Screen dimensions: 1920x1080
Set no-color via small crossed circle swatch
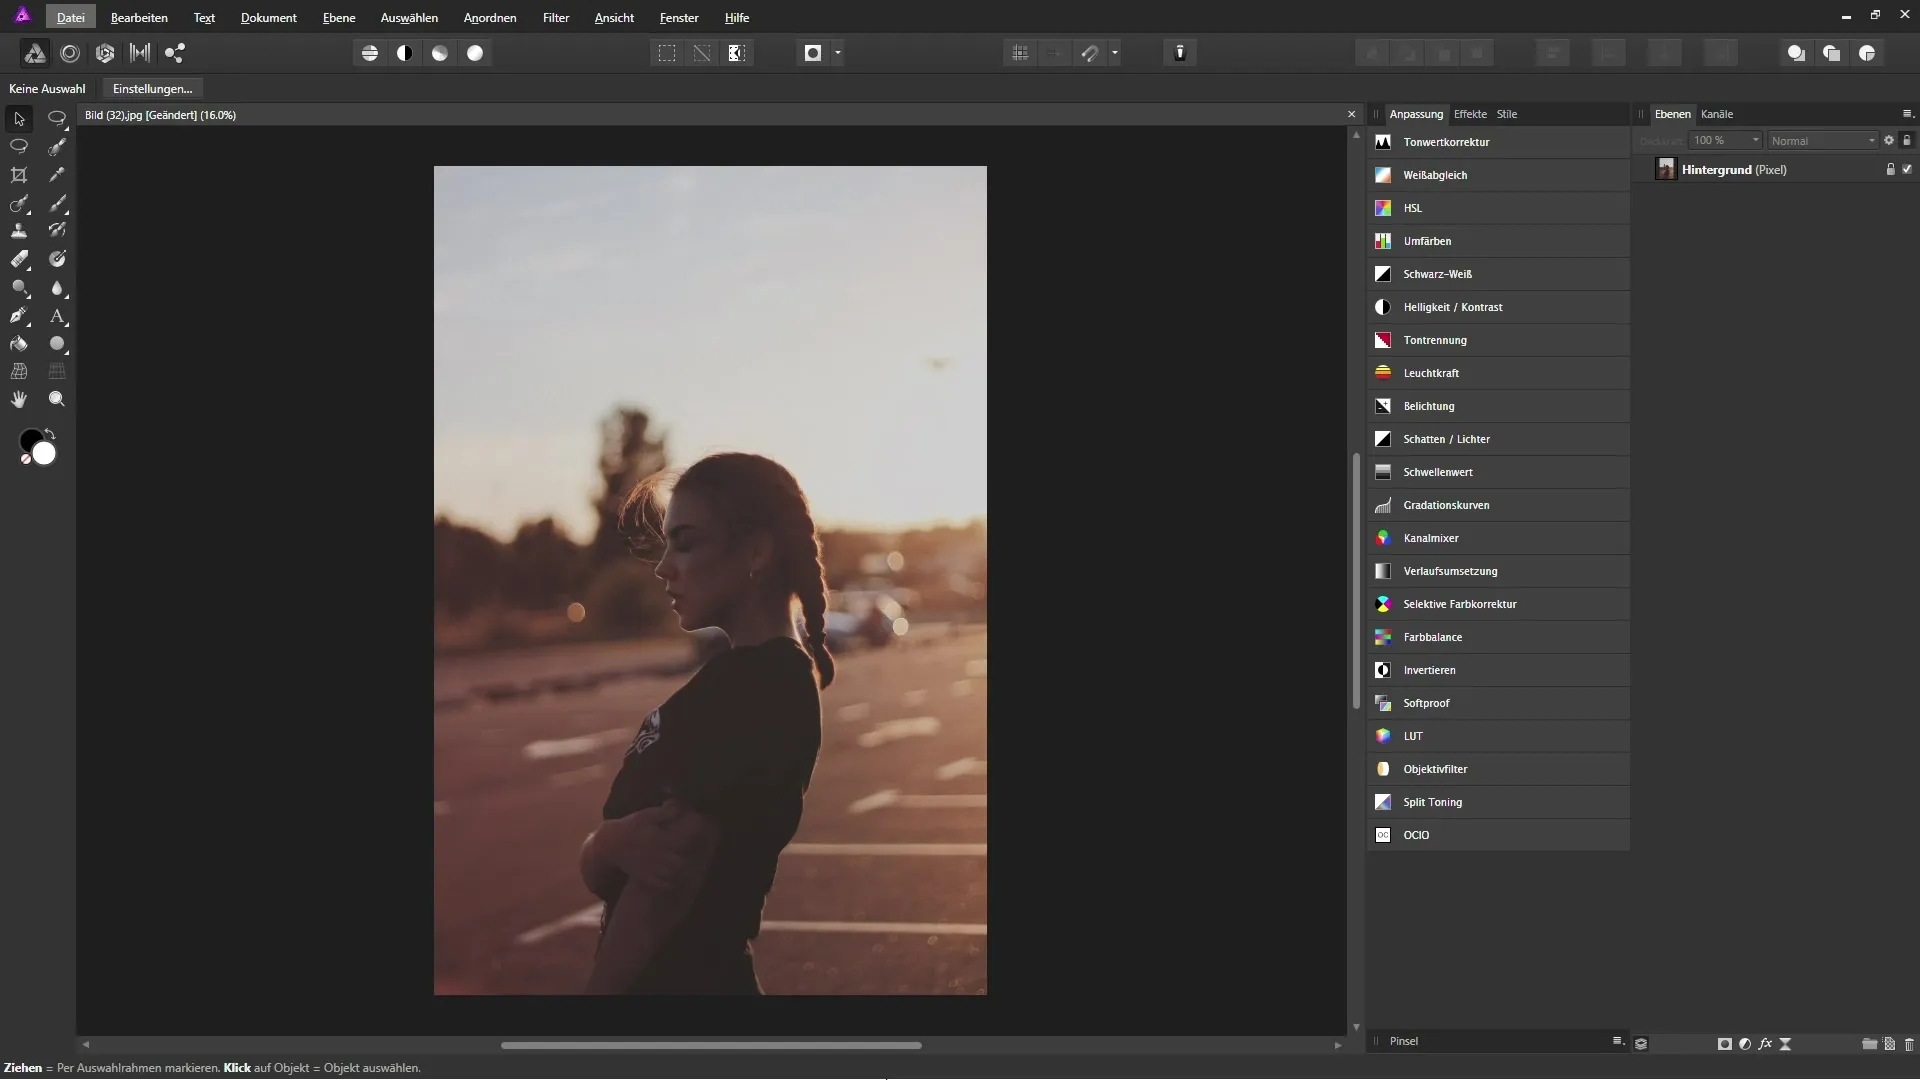26,459
